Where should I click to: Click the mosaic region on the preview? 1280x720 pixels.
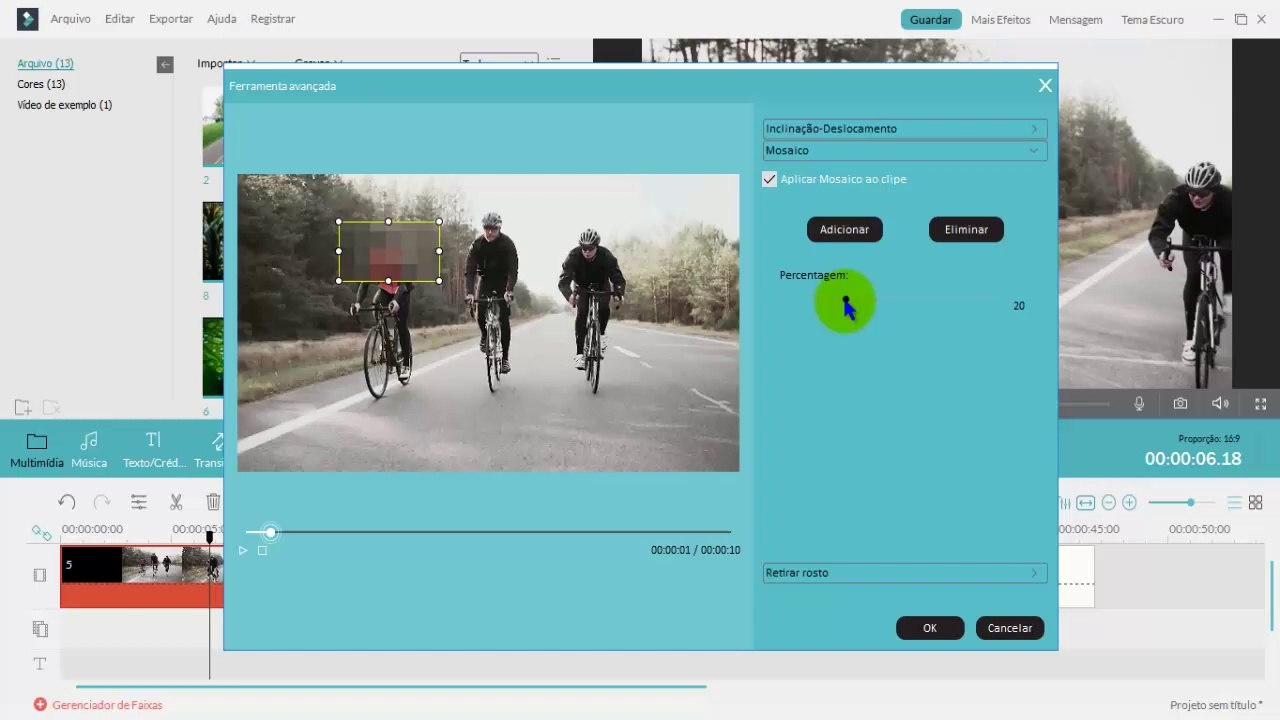click(x=389, y=252)
